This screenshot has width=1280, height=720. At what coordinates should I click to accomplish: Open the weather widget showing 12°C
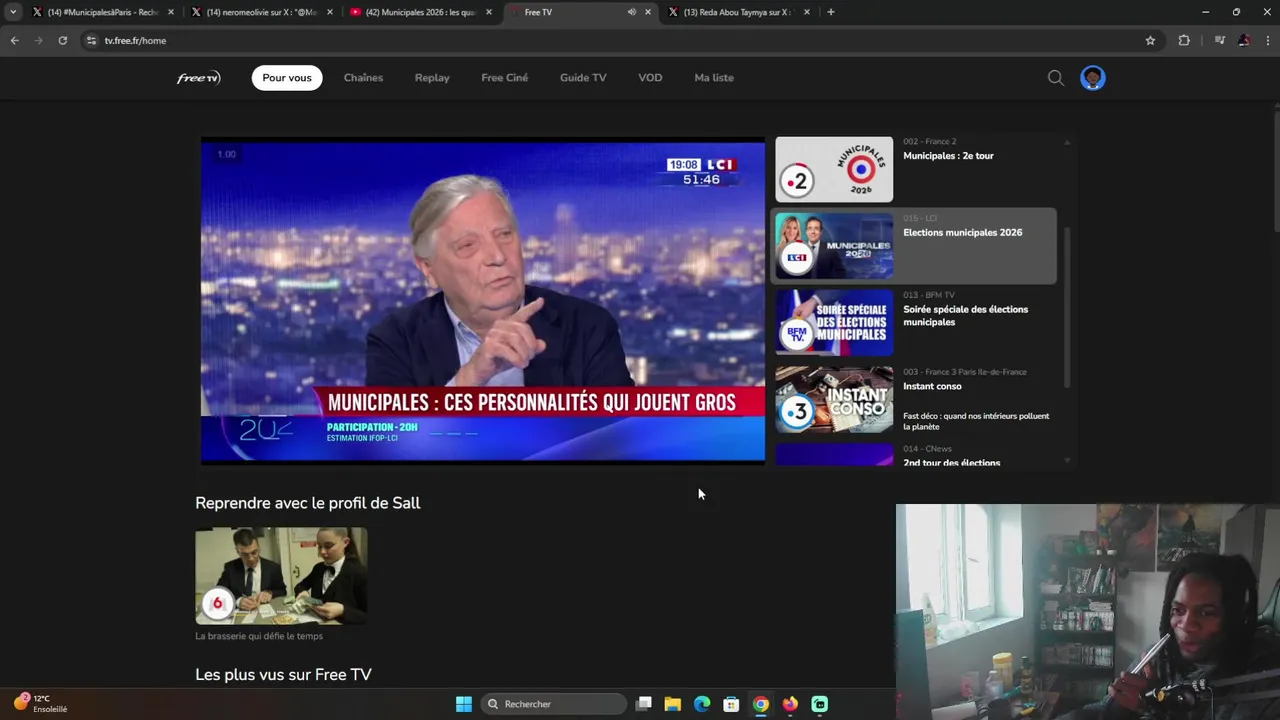(x=40, y=704)
